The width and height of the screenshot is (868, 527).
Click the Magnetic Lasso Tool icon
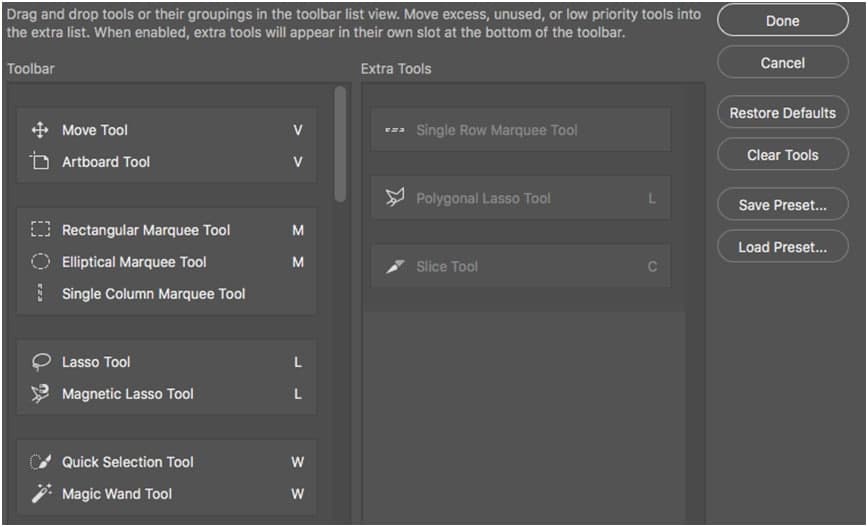(40, 394)
